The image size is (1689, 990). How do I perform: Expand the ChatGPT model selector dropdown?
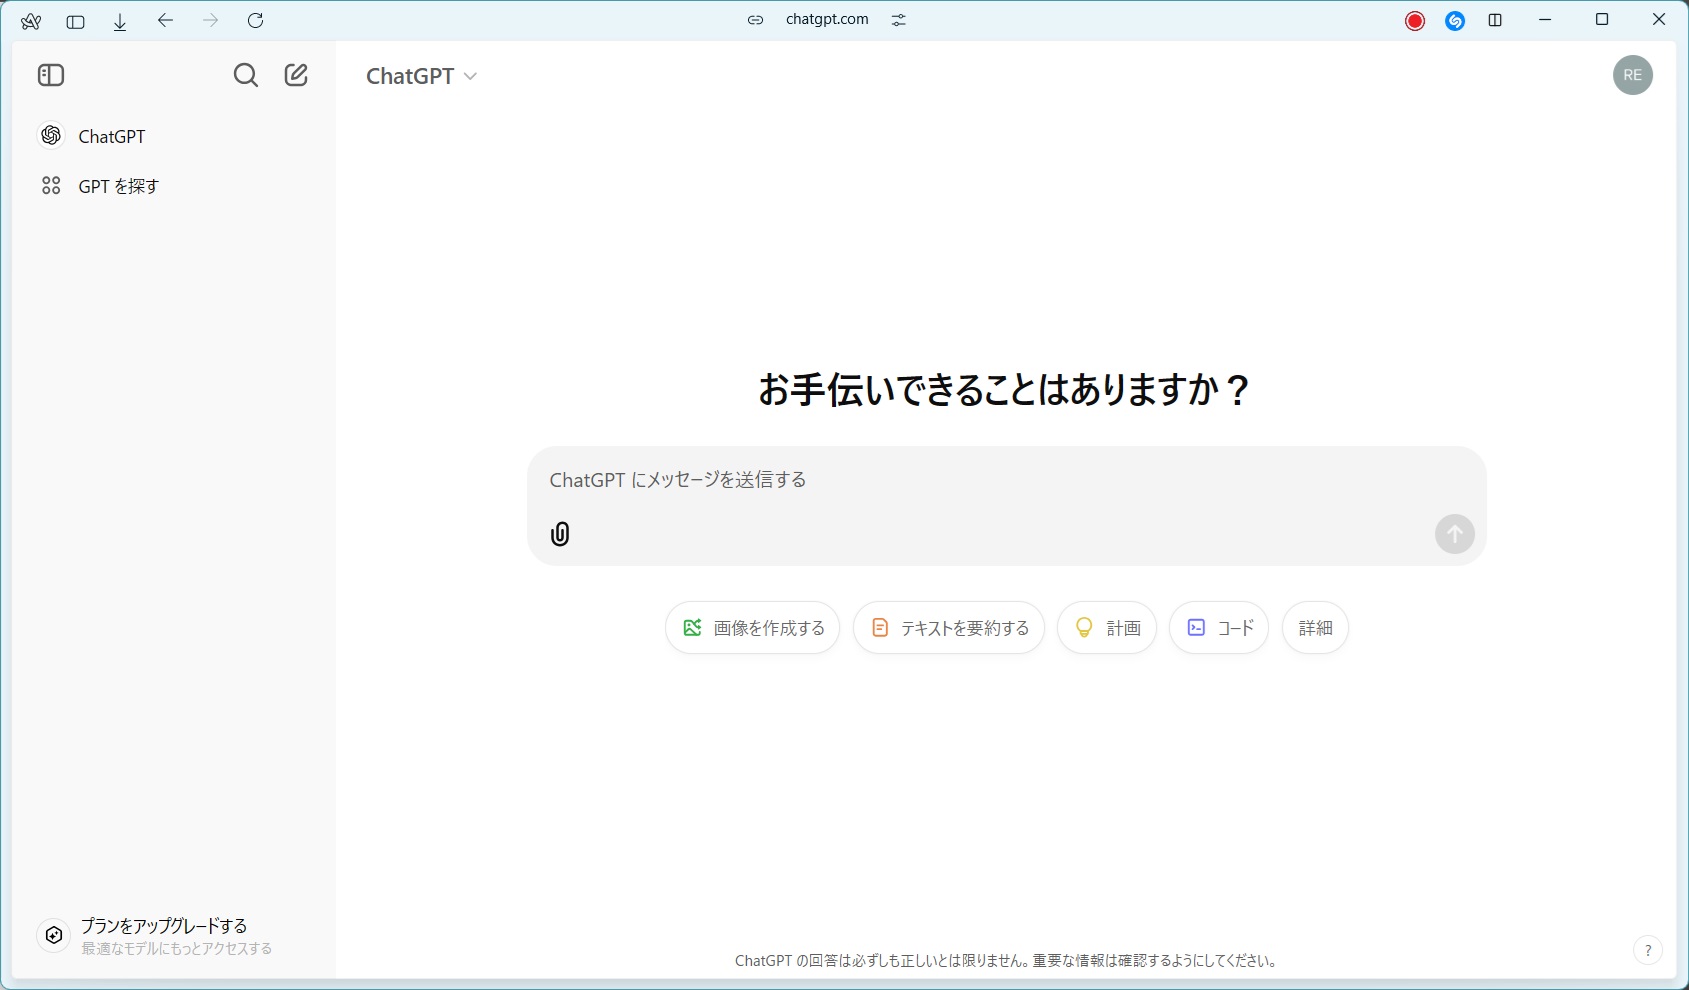click(421, 76)
